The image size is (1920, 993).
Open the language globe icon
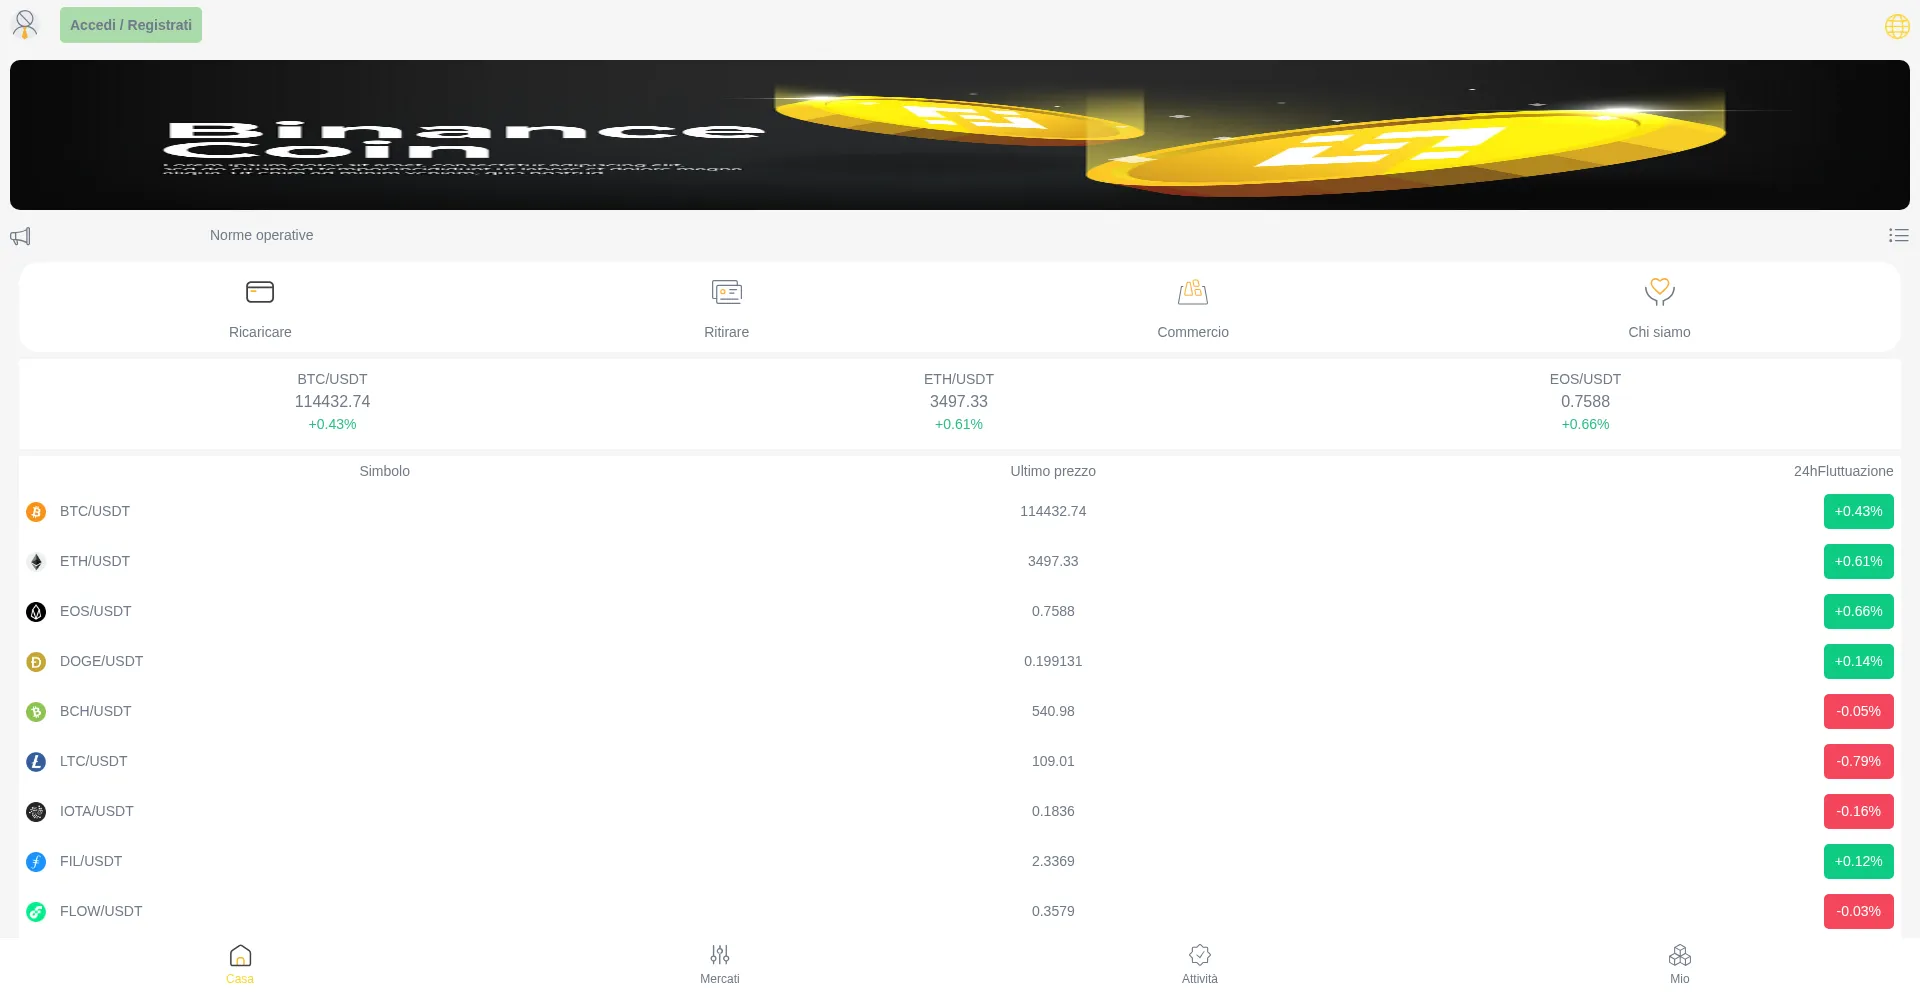pos(1897,26)
